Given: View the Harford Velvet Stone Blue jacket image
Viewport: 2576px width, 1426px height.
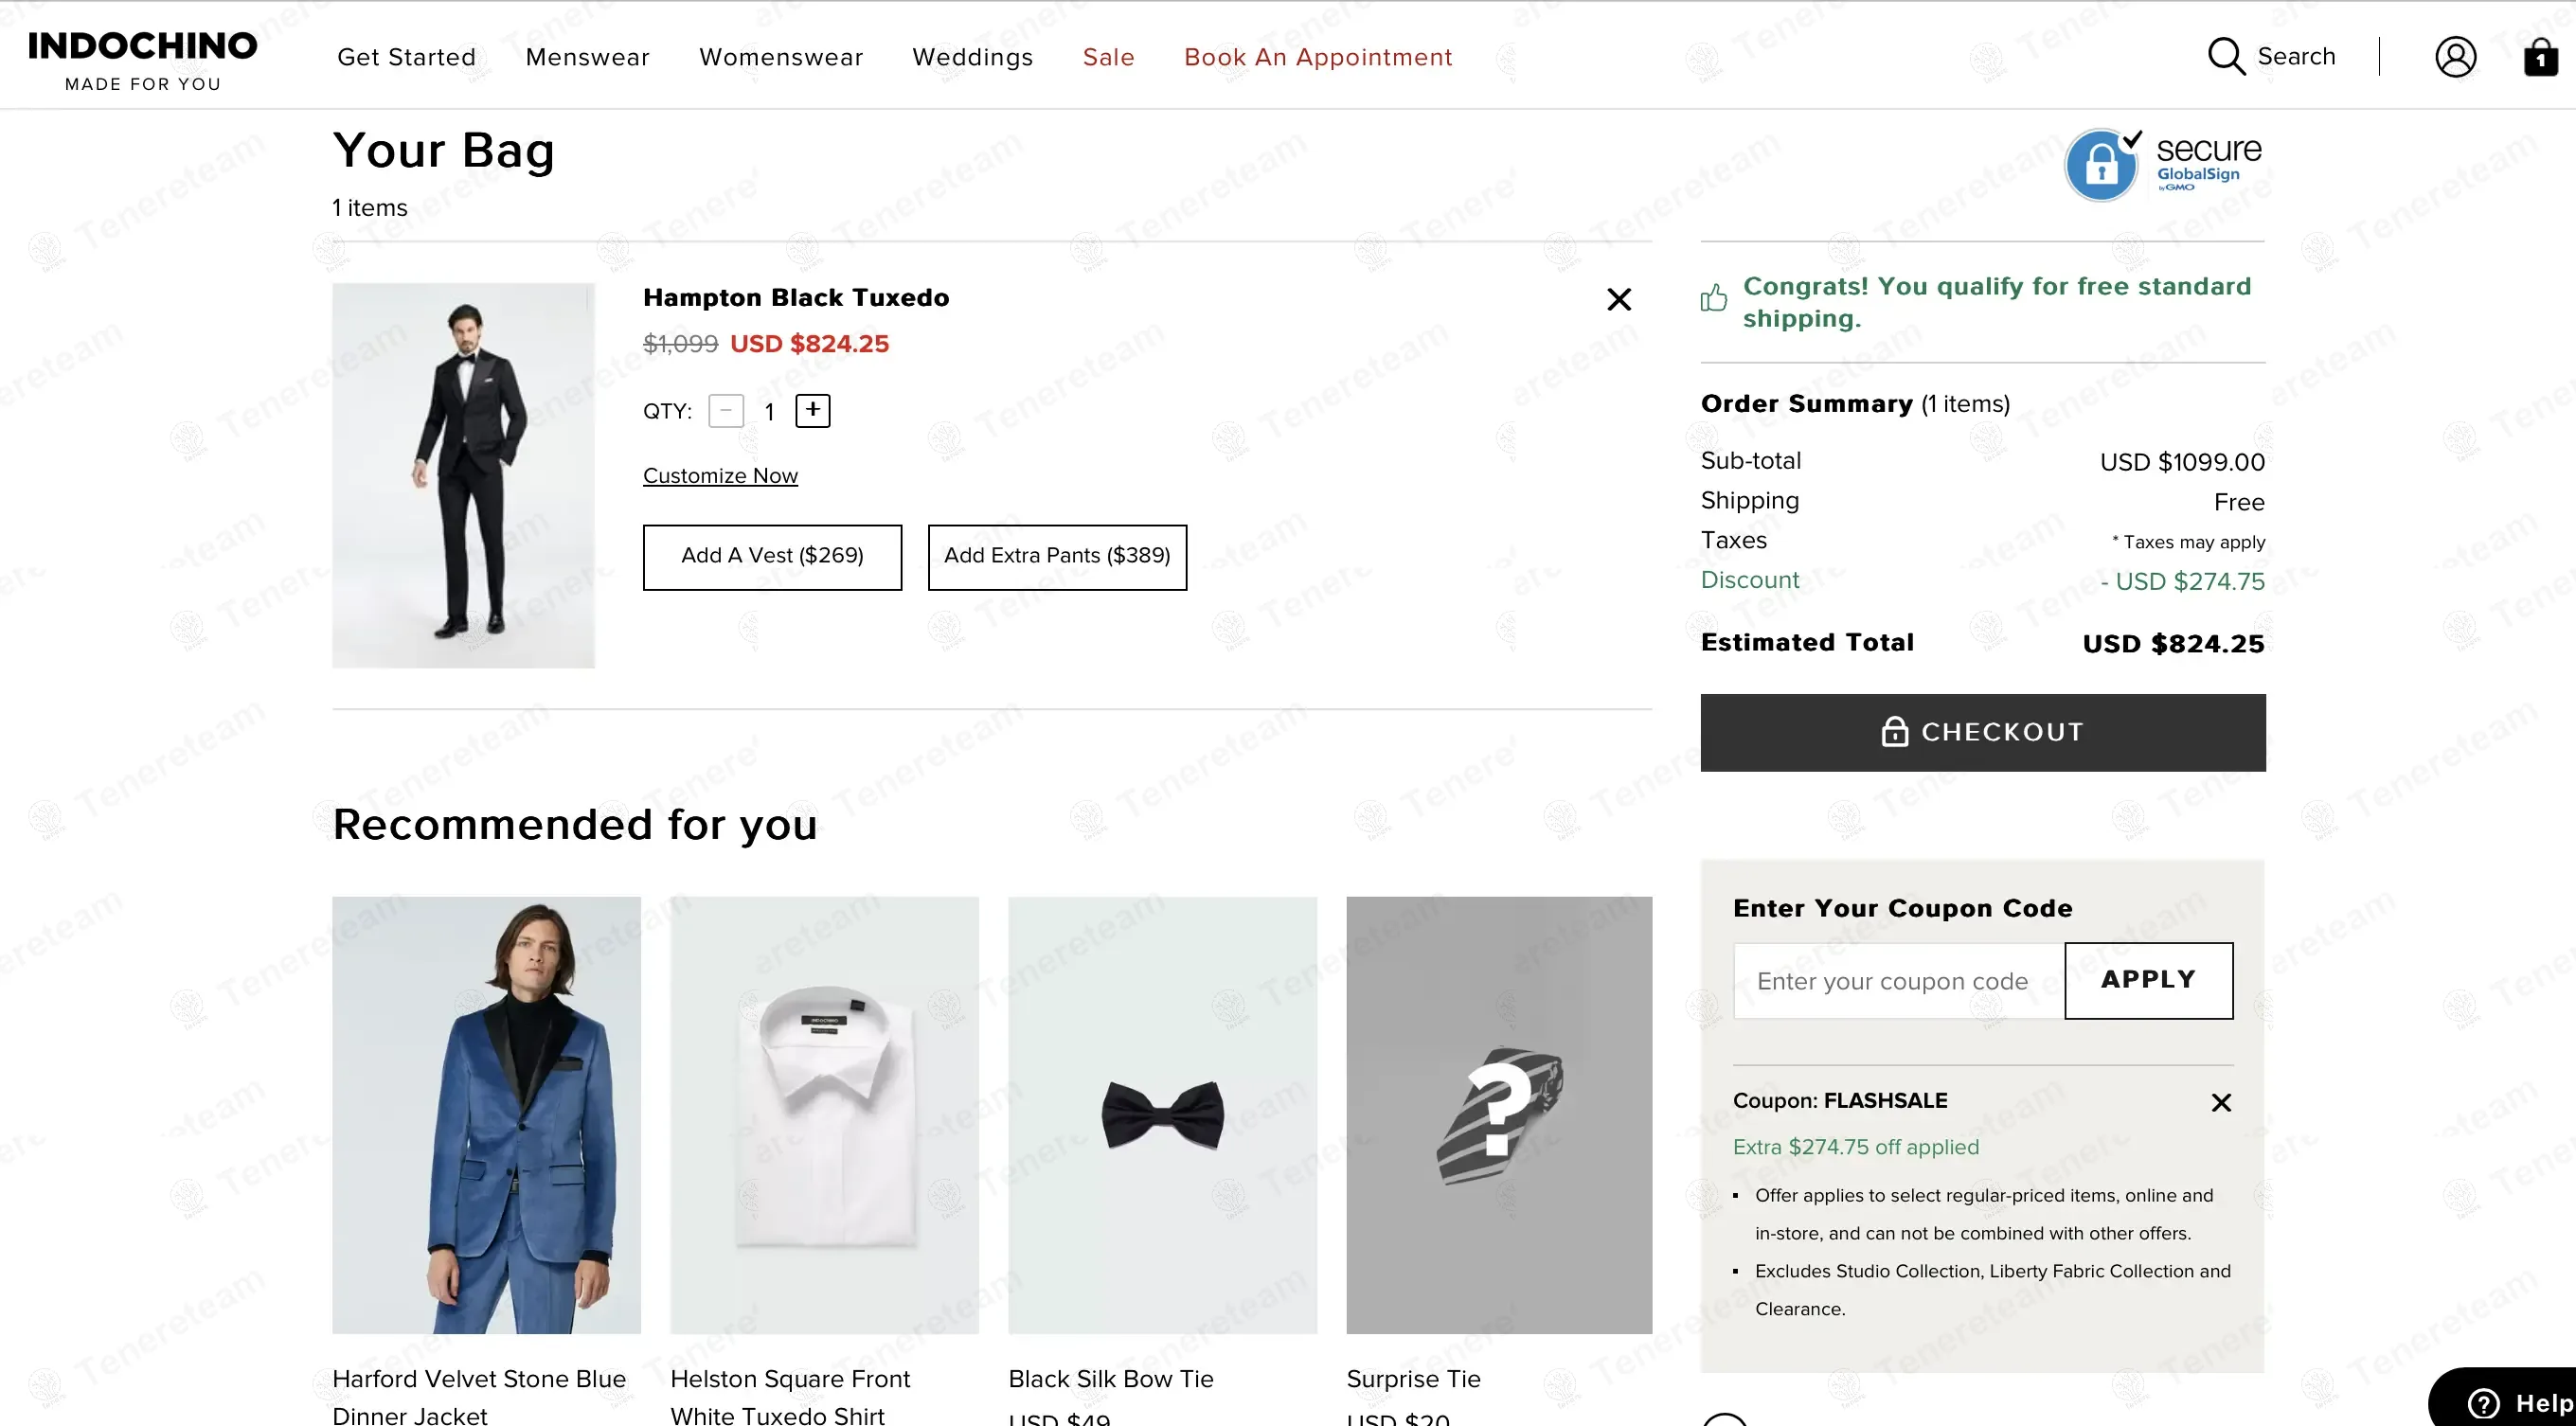Looking at the screenshot, I should point(486,1115).
